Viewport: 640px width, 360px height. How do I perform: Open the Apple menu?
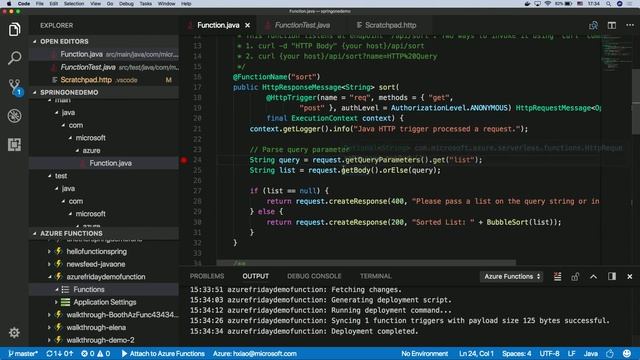coord(9,4)
